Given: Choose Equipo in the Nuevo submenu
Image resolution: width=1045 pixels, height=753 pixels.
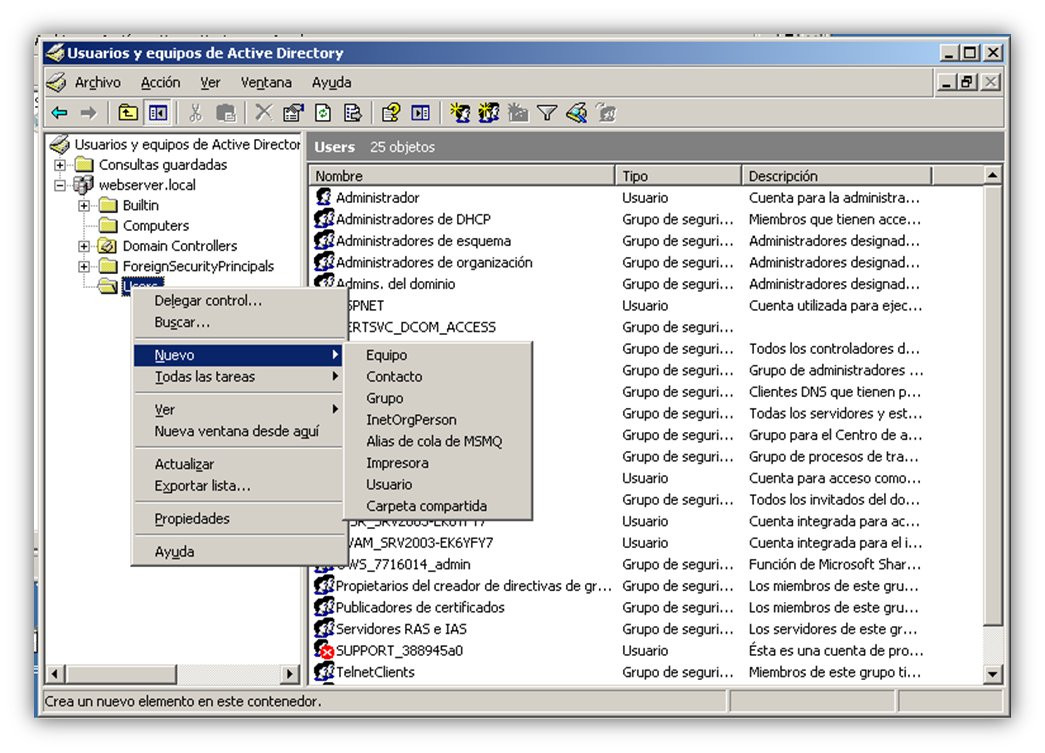Looking at the screenshot, I should [387, 355].
